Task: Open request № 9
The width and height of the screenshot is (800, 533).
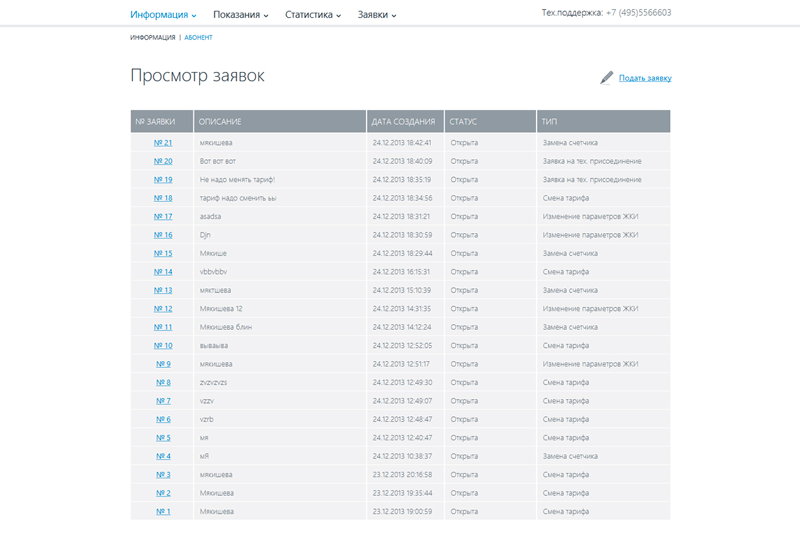Action: pos(162,364)
